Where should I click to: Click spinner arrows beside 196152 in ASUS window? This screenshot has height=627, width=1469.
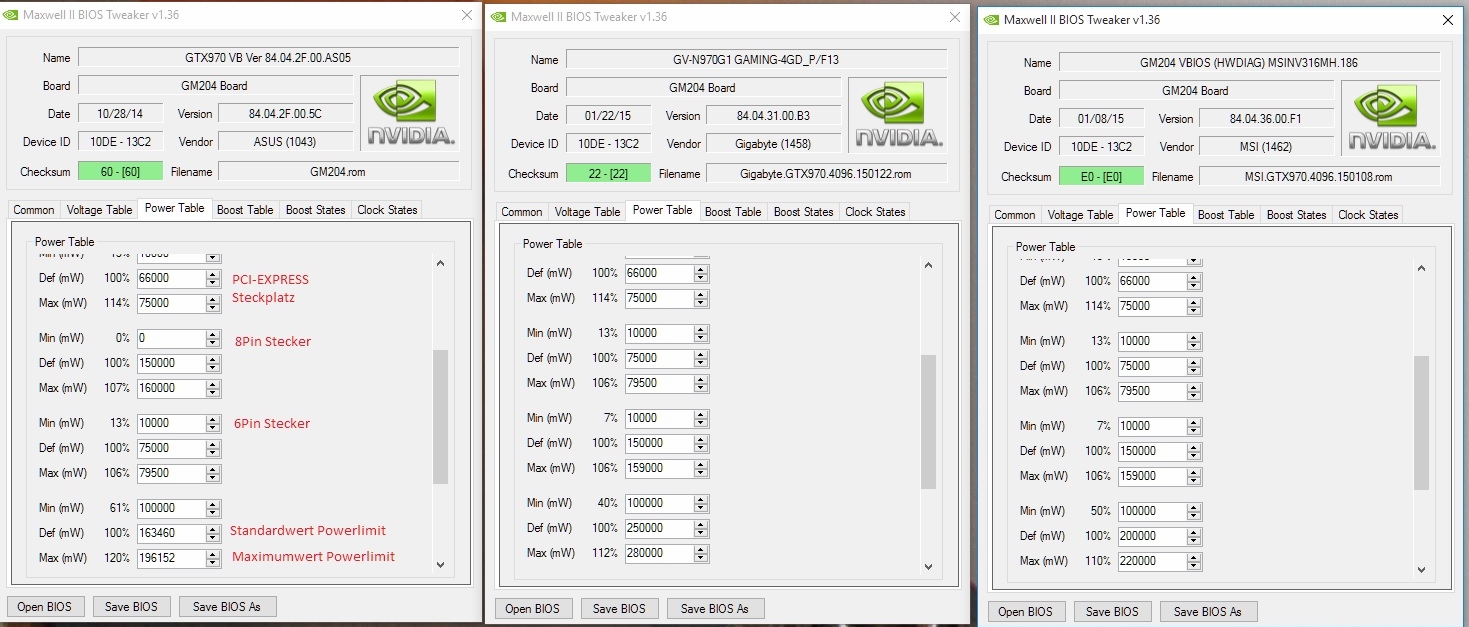[213, 558]
